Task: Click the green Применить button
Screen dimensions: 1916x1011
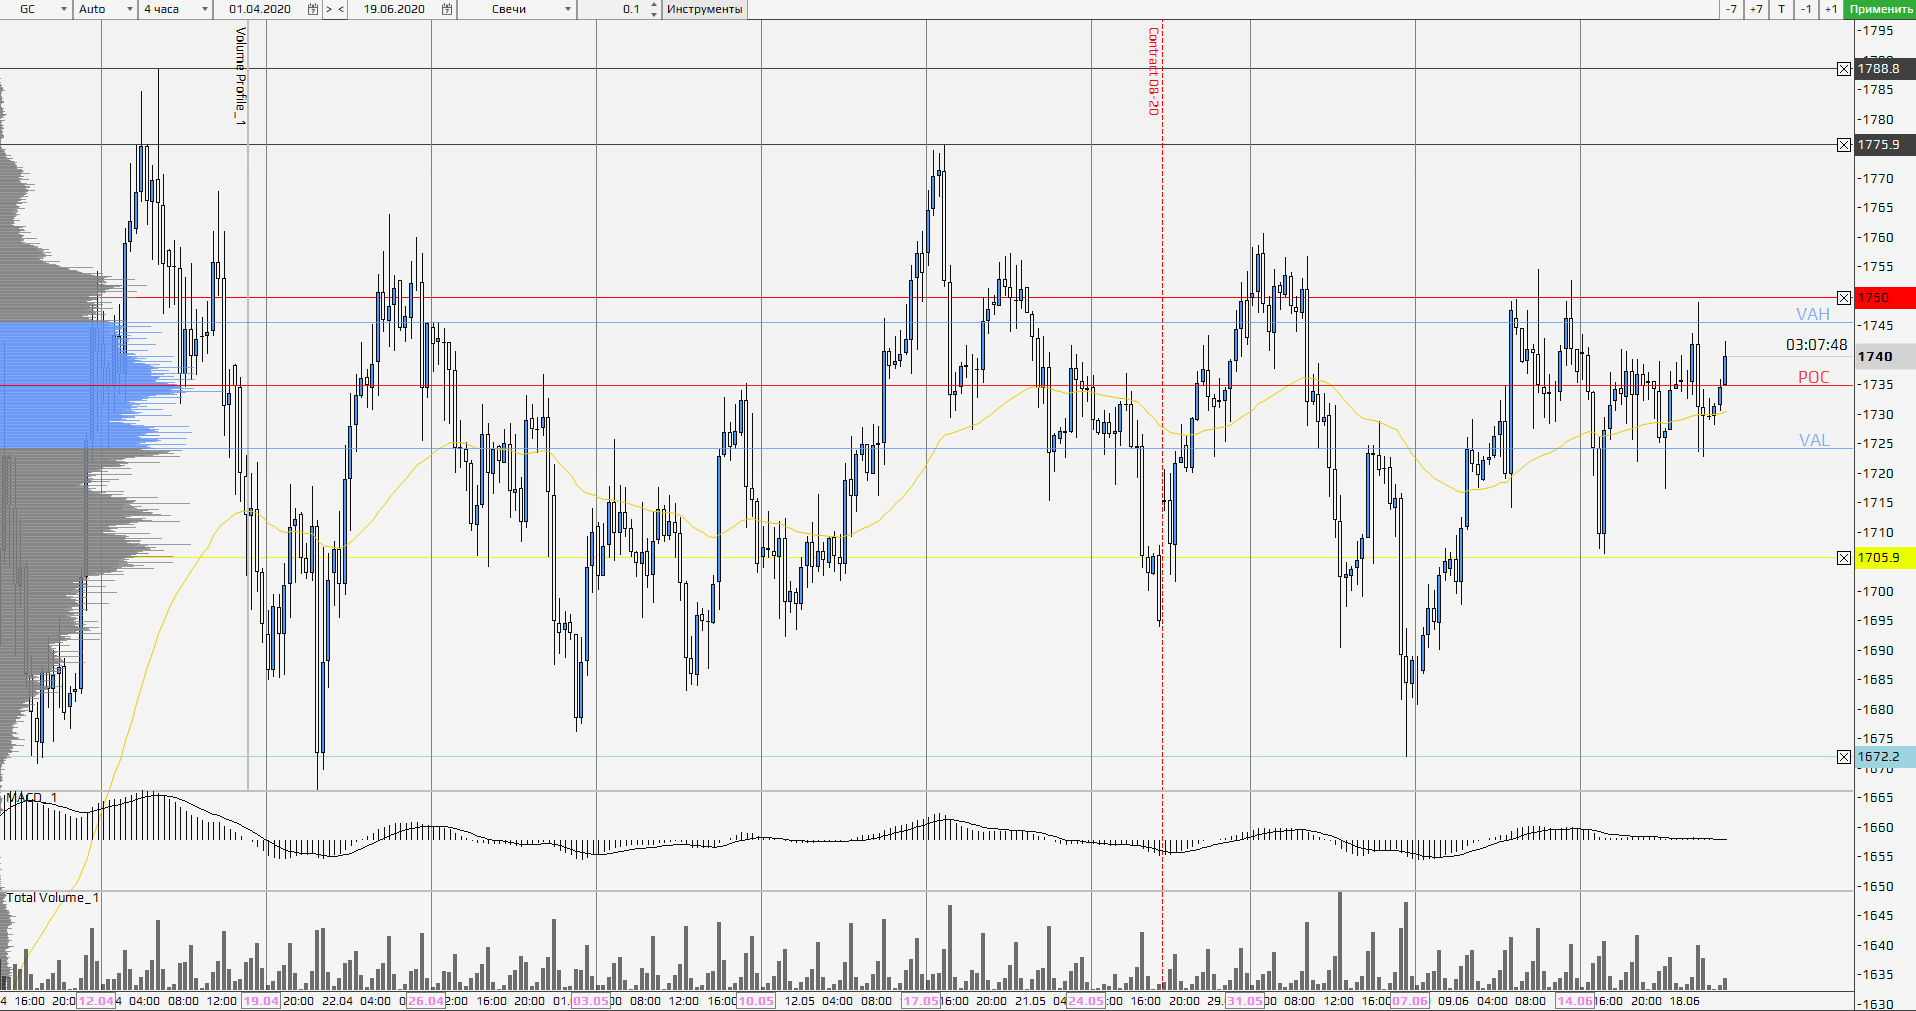Action: 1880,9
